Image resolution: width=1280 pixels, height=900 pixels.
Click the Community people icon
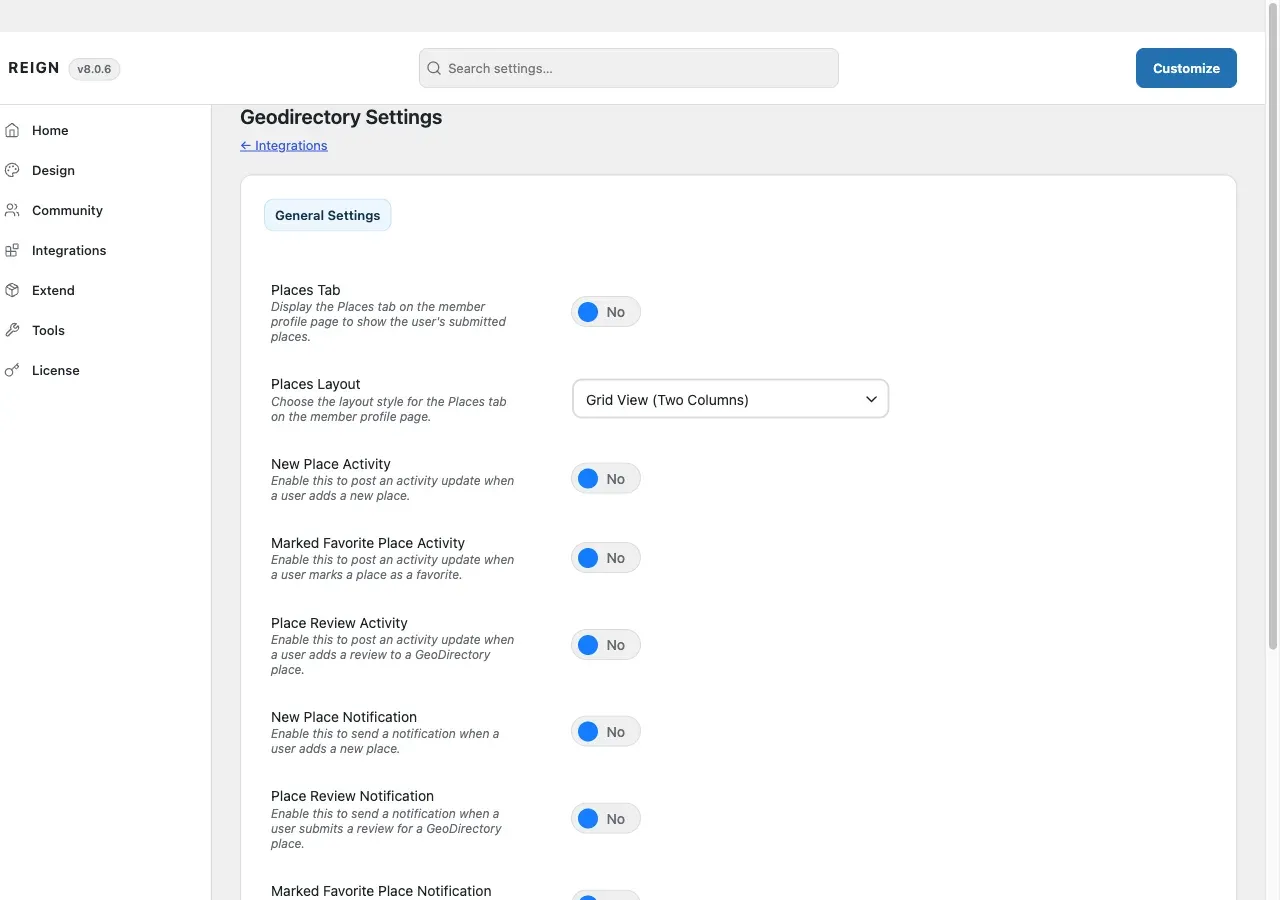12,210
